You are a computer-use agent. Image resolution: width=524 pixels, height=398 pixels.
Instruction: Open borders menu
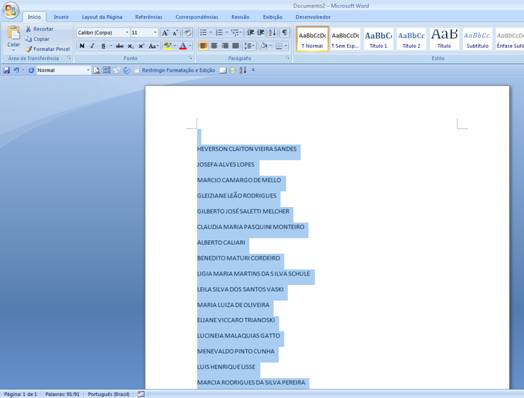pos(281,45)
